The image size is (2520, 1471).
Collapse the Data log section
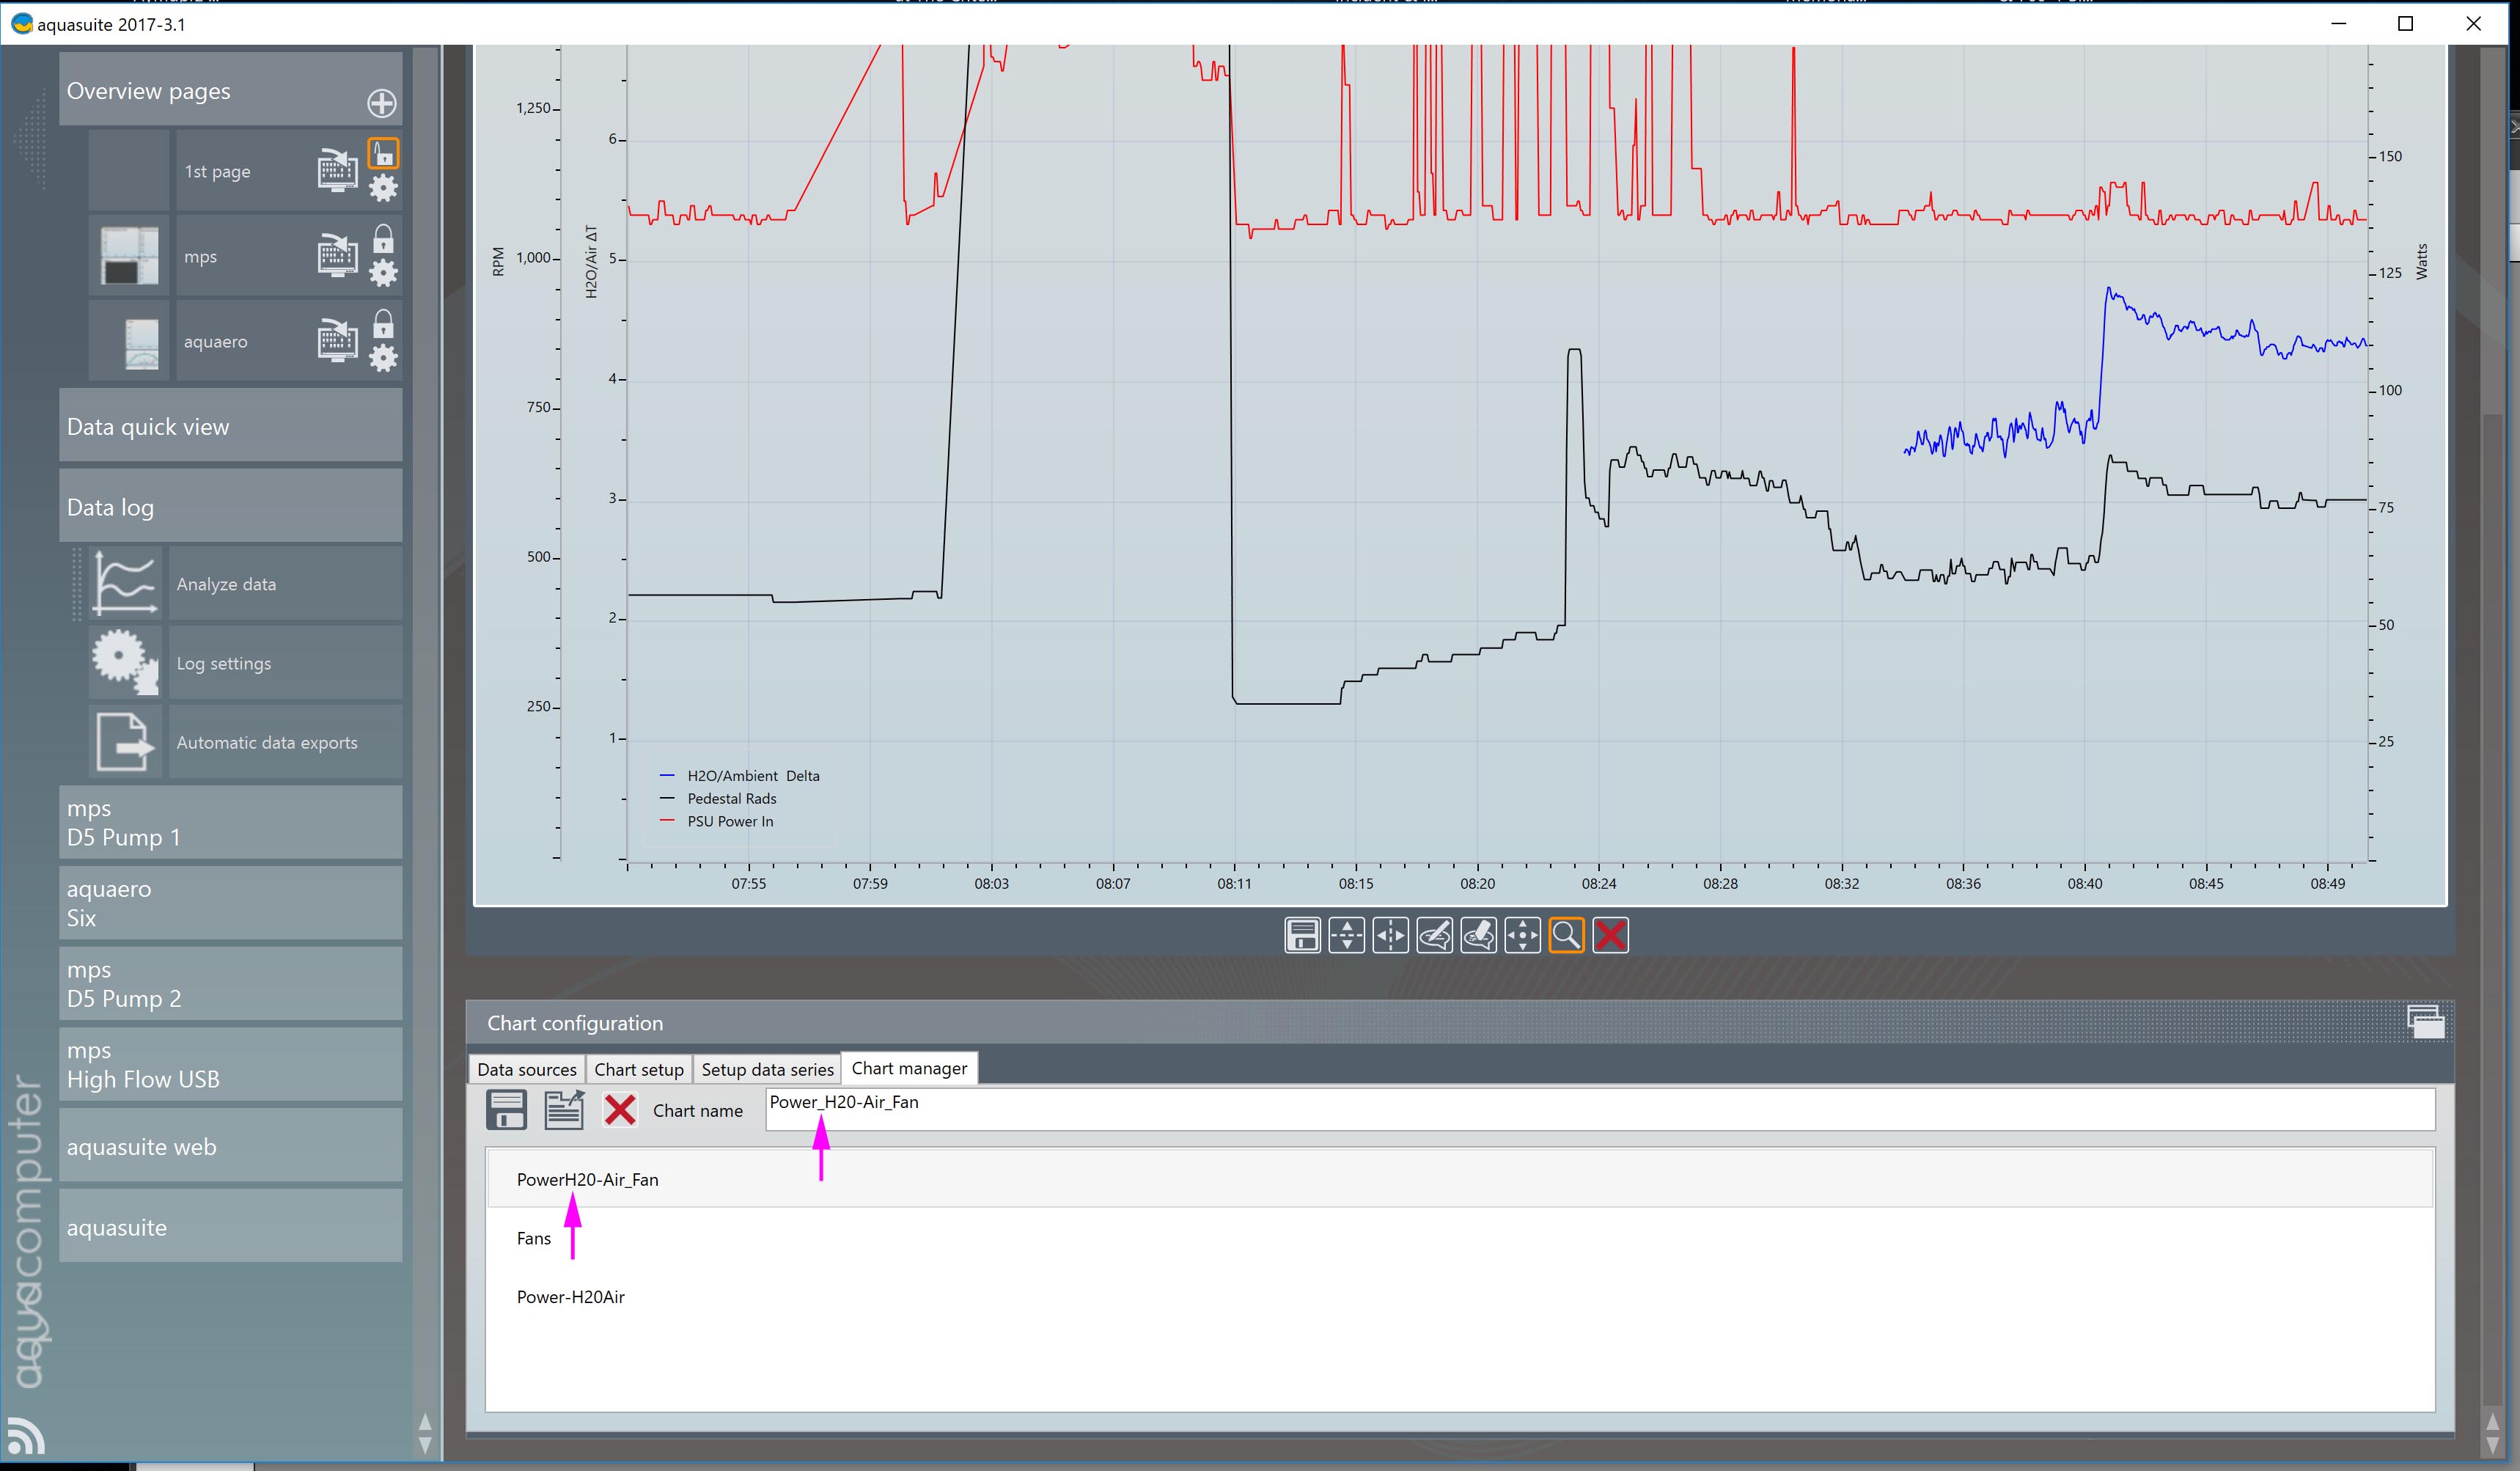tap(230, 507)
